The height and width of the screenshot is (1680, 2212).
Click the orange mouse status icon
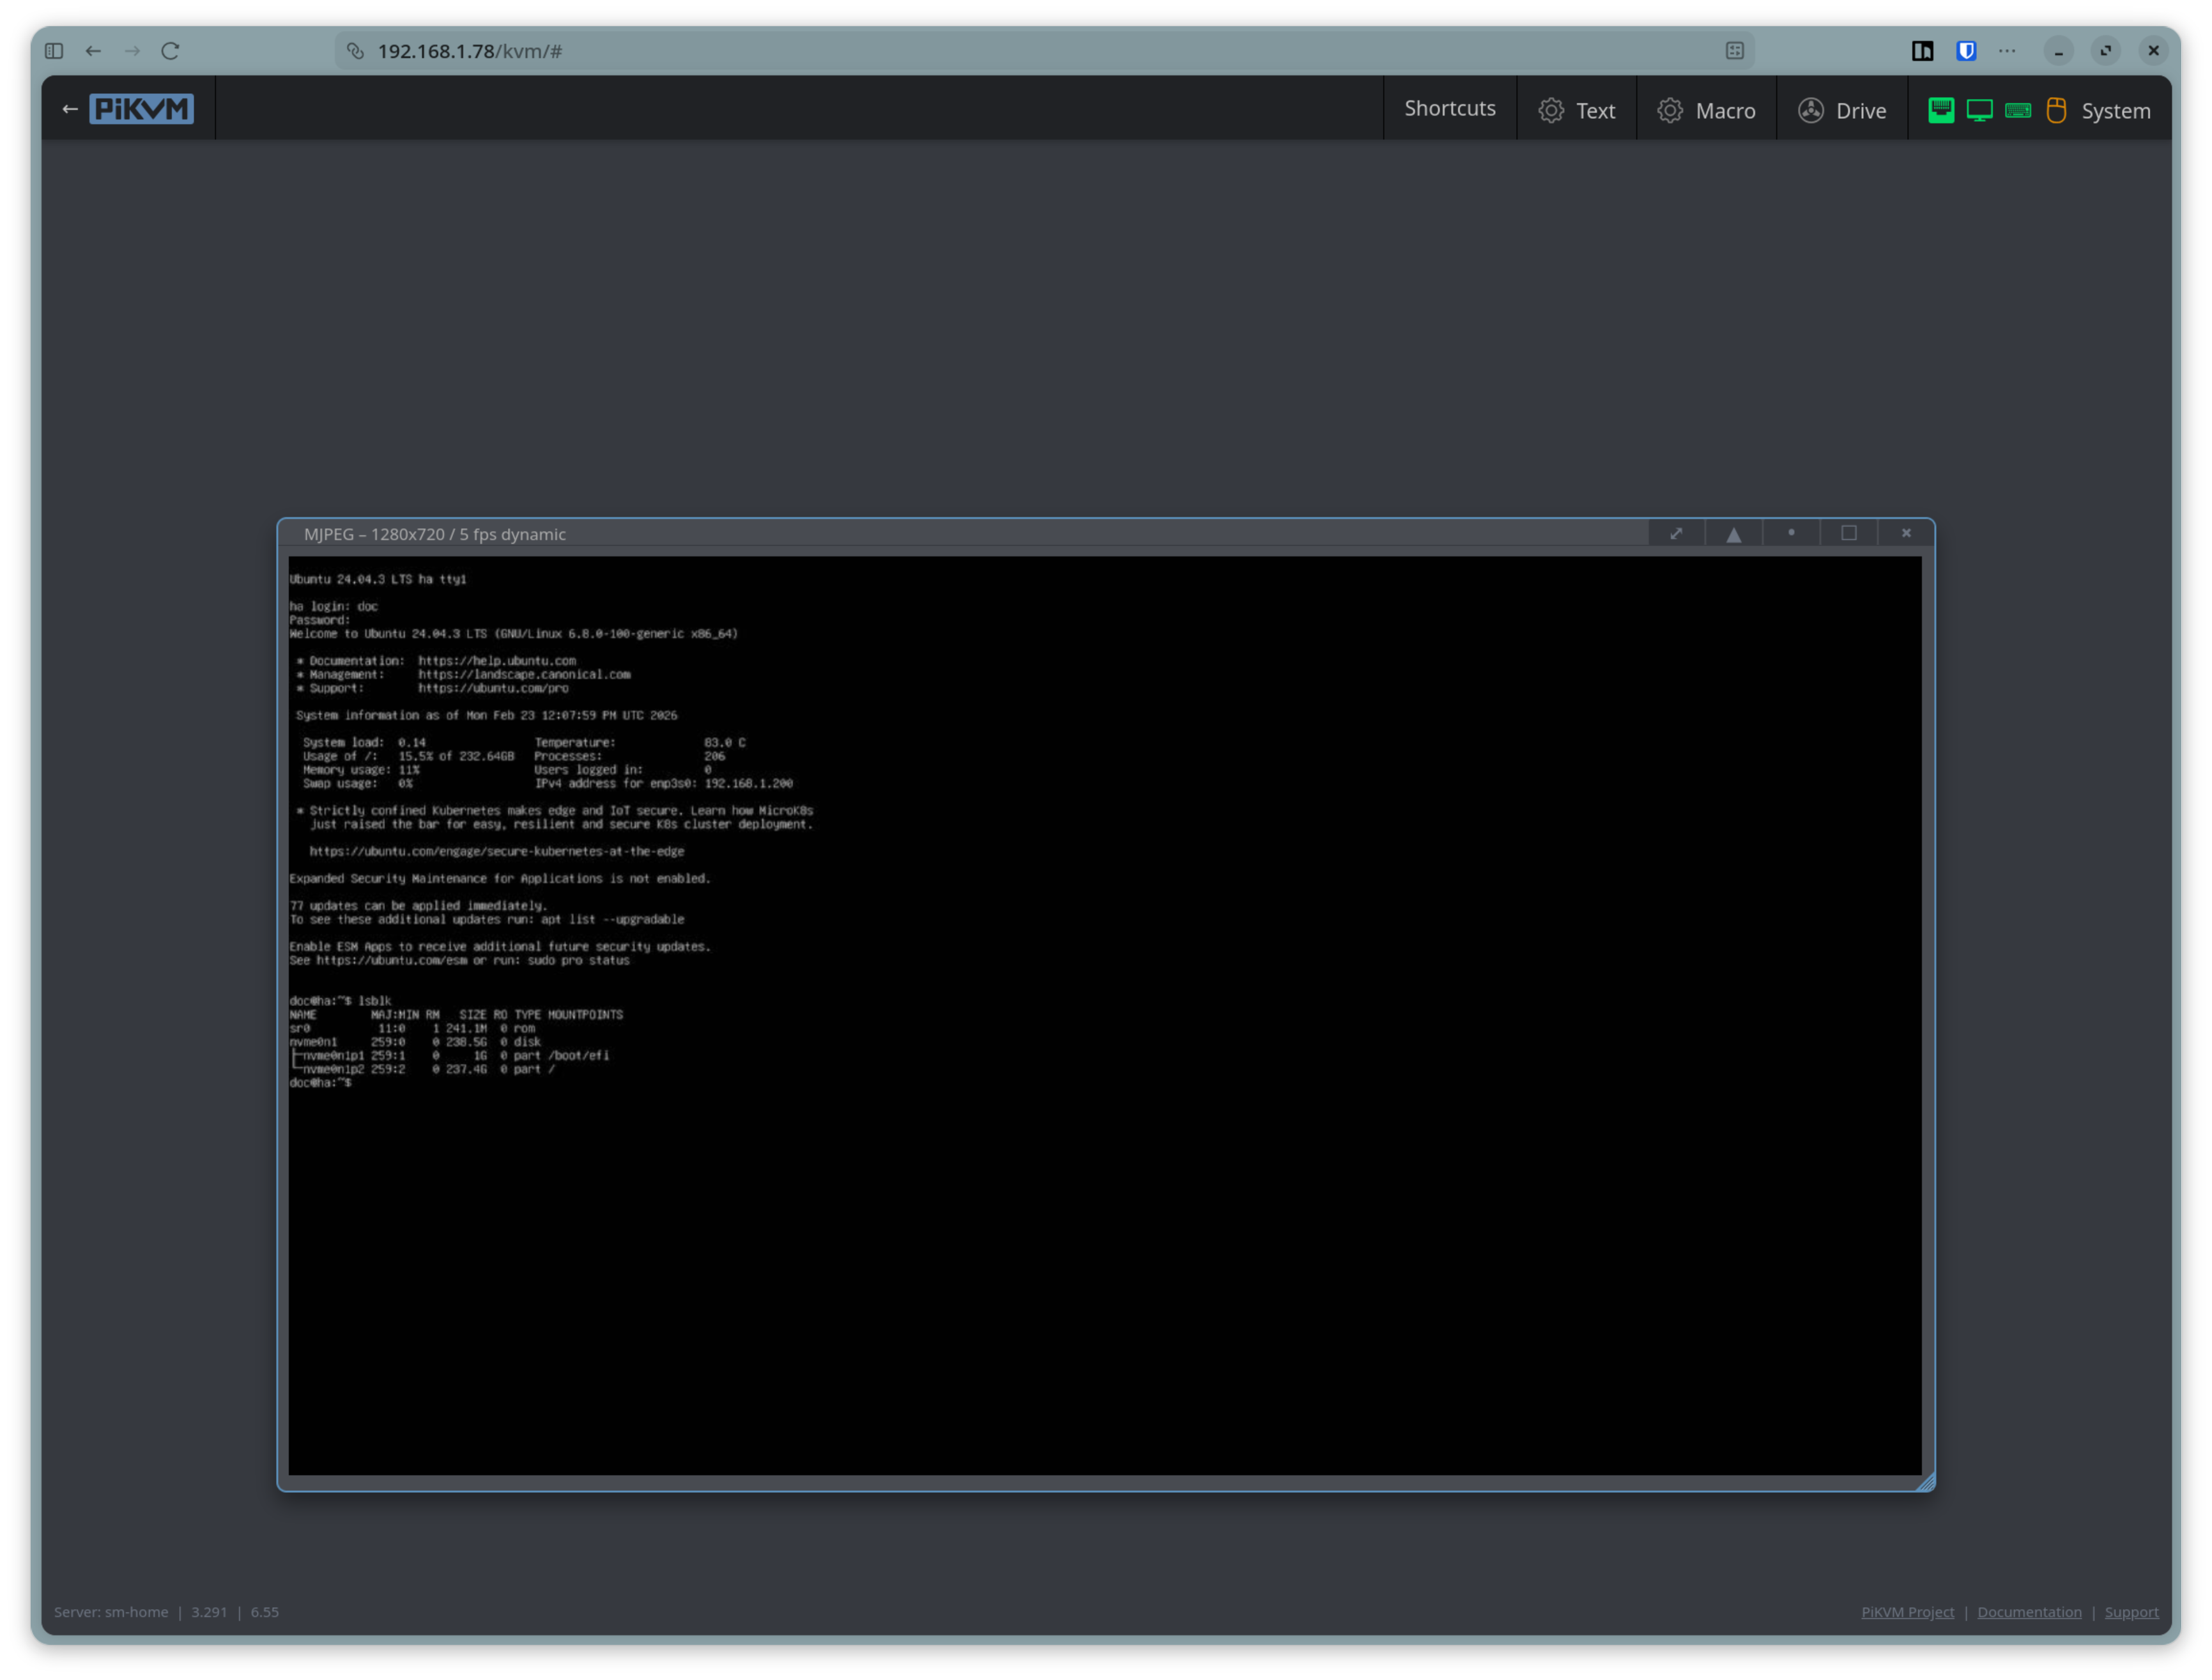click(x=2056, y=110)
